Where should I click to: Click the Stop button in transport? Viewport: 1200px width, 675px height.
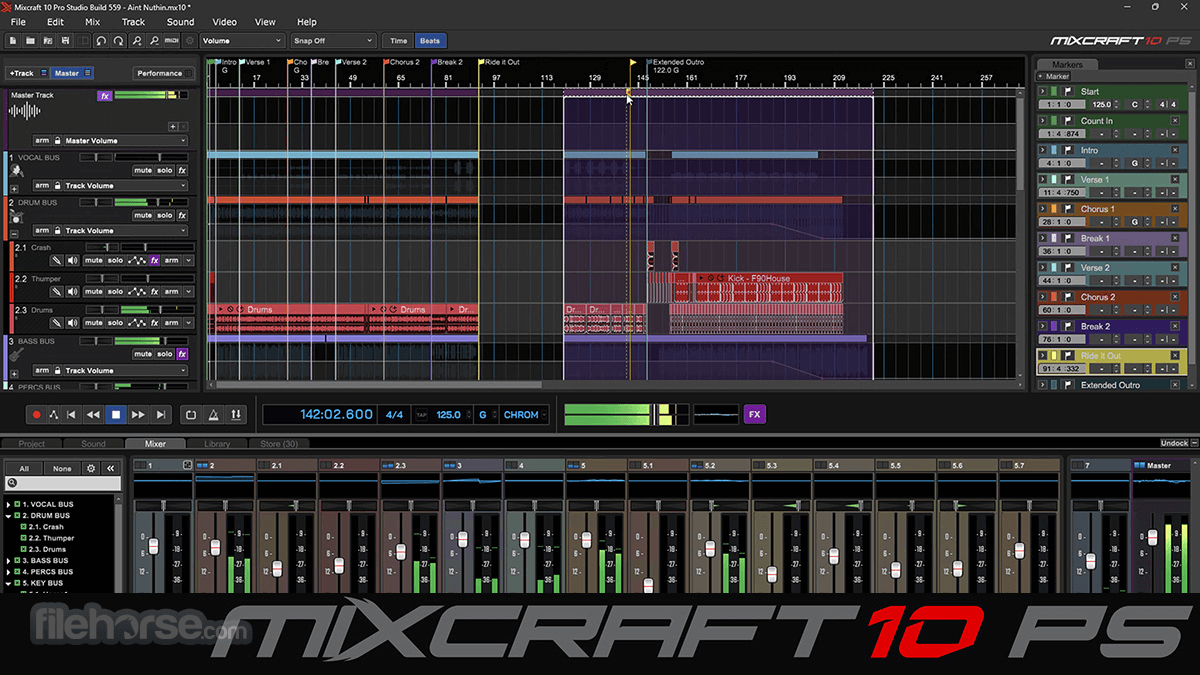point(116,415)
